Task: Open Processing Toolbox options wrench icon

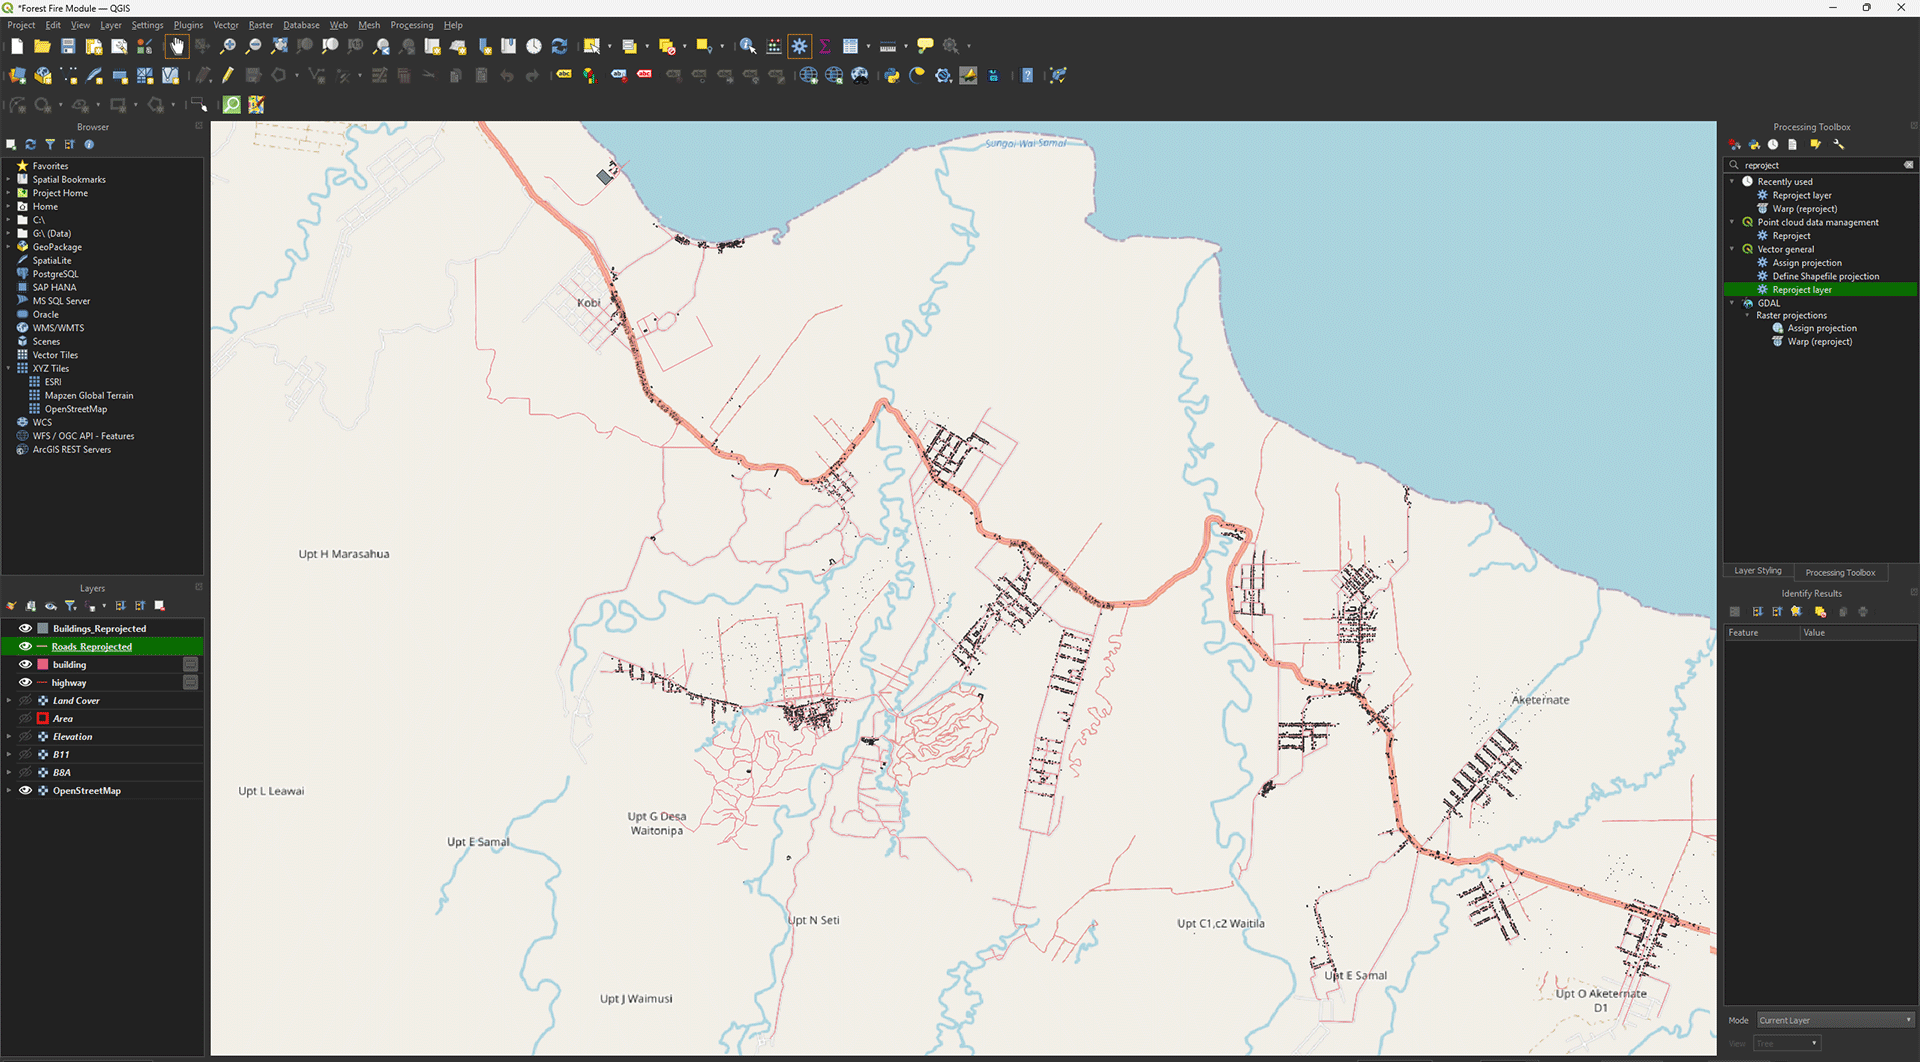Action: 1838,145
